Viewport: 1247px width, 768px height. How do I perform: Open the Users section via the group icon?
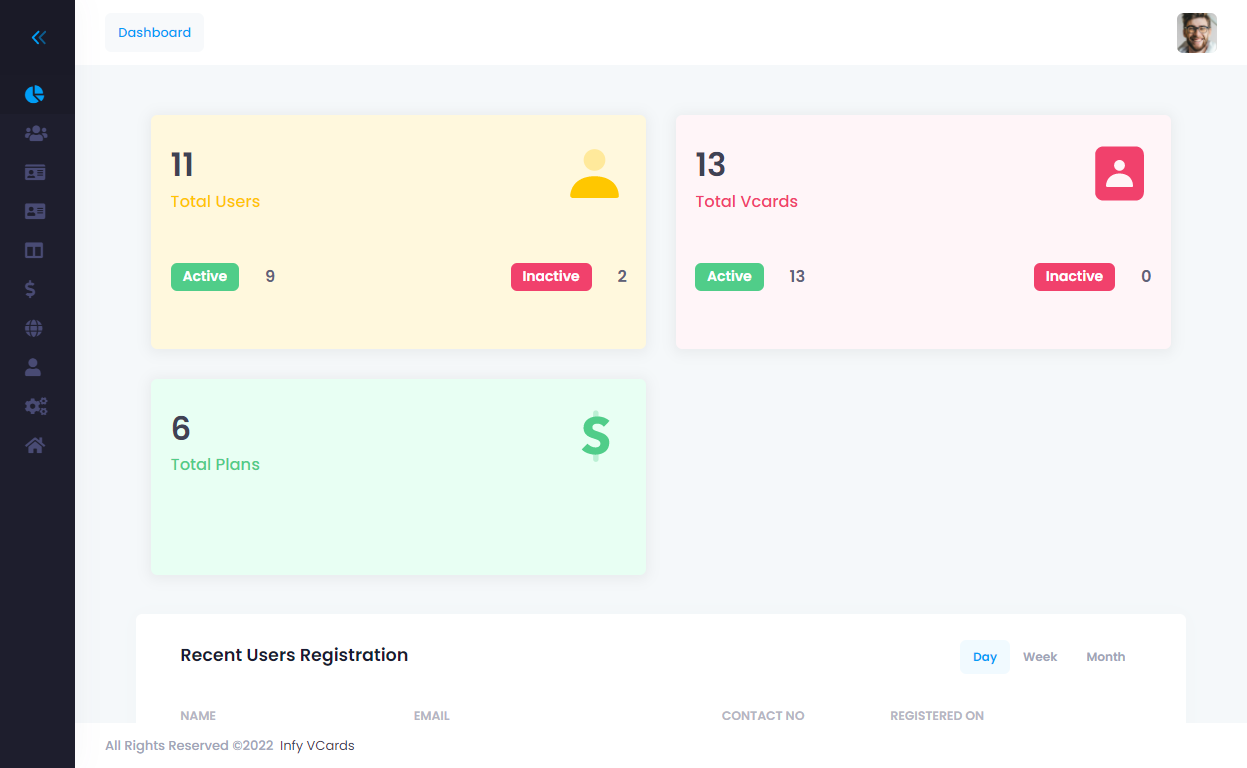point(34,133)
